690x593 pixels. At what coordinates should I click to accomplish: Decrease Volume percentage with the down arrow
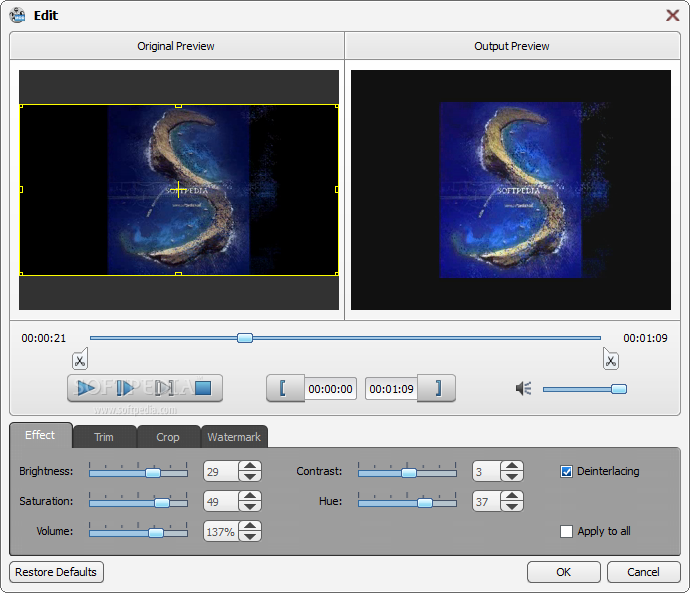[250, 536]
